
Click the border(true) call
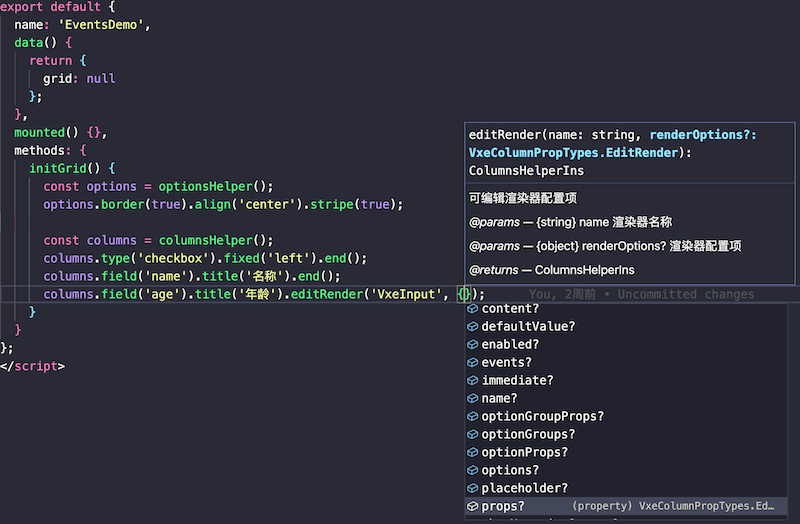tap(144, 205)
